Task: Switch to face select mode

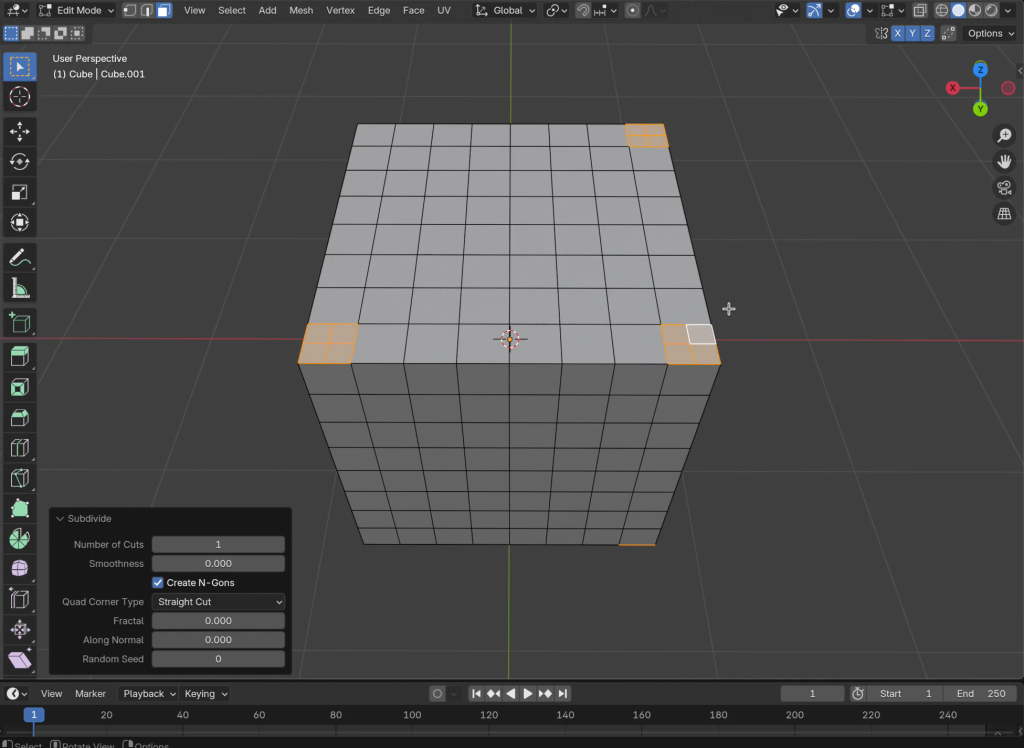Action: [x=163, y=10]
